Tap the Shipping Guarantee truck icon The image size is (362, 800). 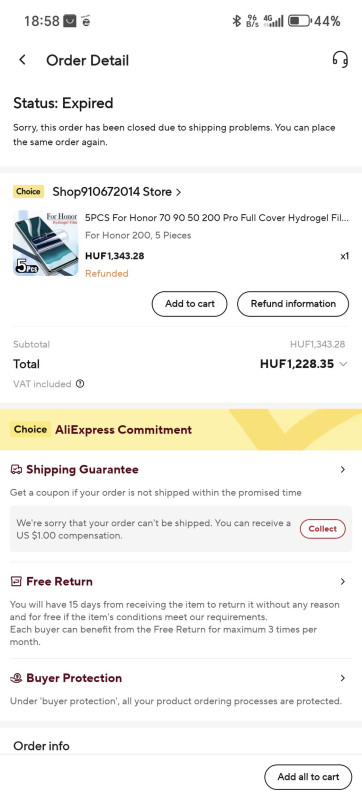click(16, 469)
